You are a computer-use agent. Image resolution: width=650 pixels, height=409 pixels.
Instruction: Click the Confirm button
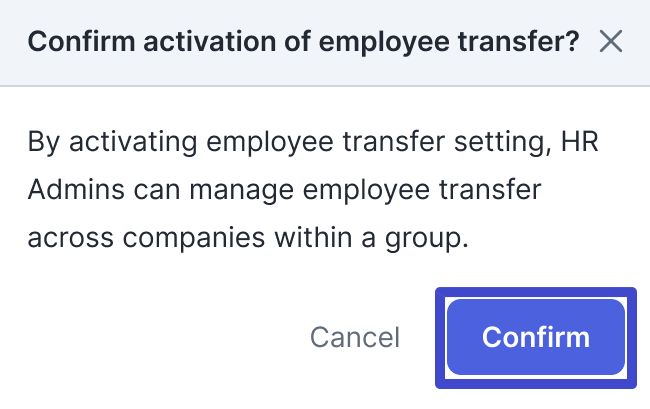(536, 337)
